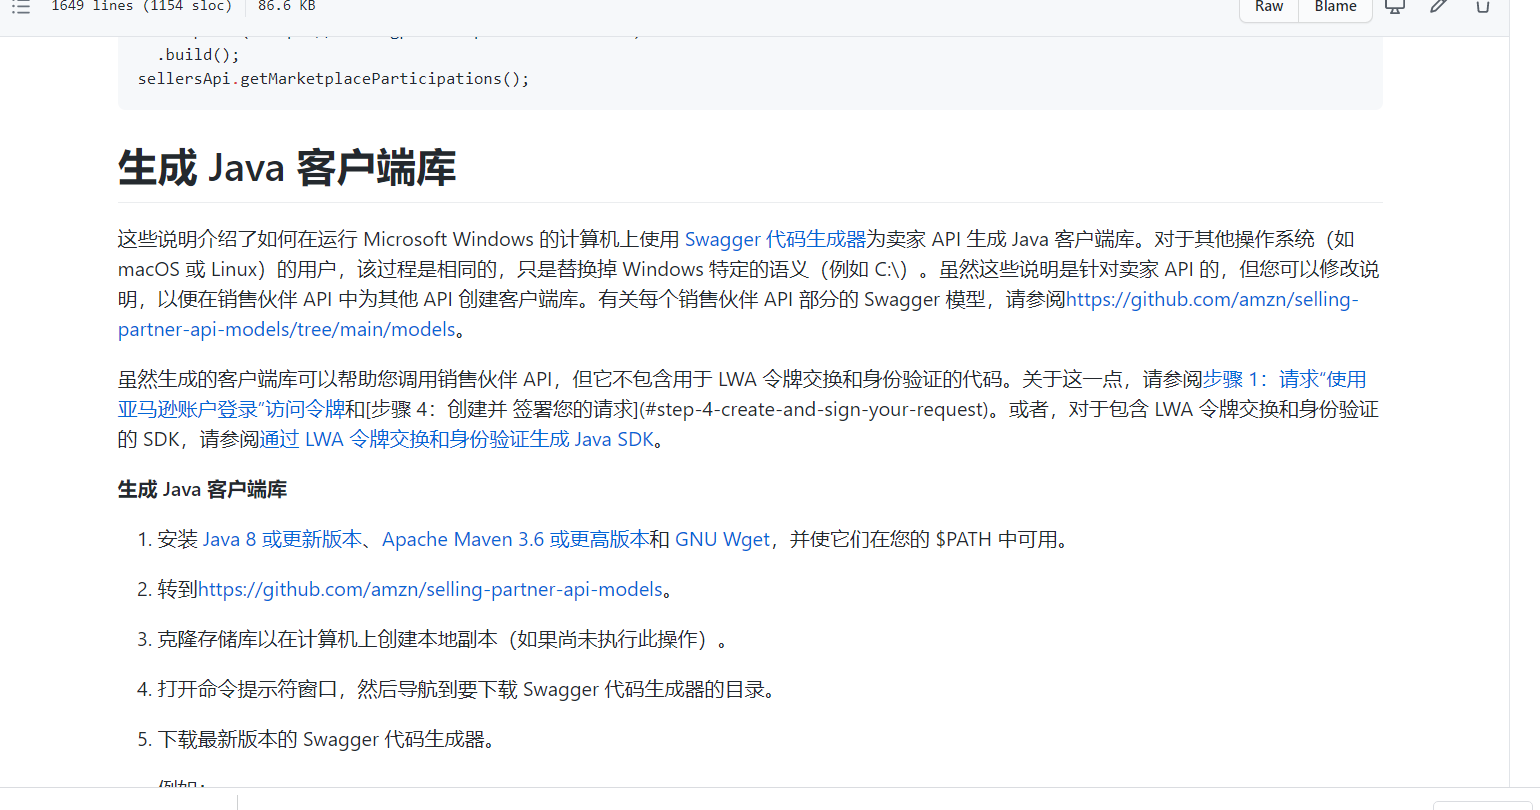This screenshot has height=810, width=1540.
Task: Open the Java 8 或更新版本 link
Action: click(x=282, y=539)
